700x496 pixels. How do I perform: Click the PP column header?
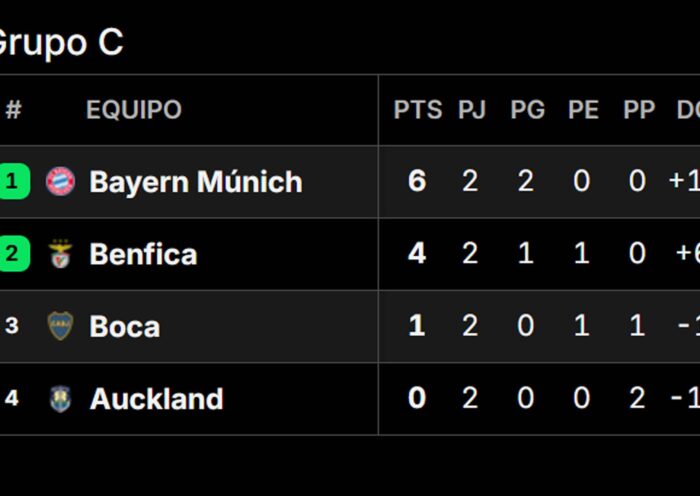(x=639, y=110)
